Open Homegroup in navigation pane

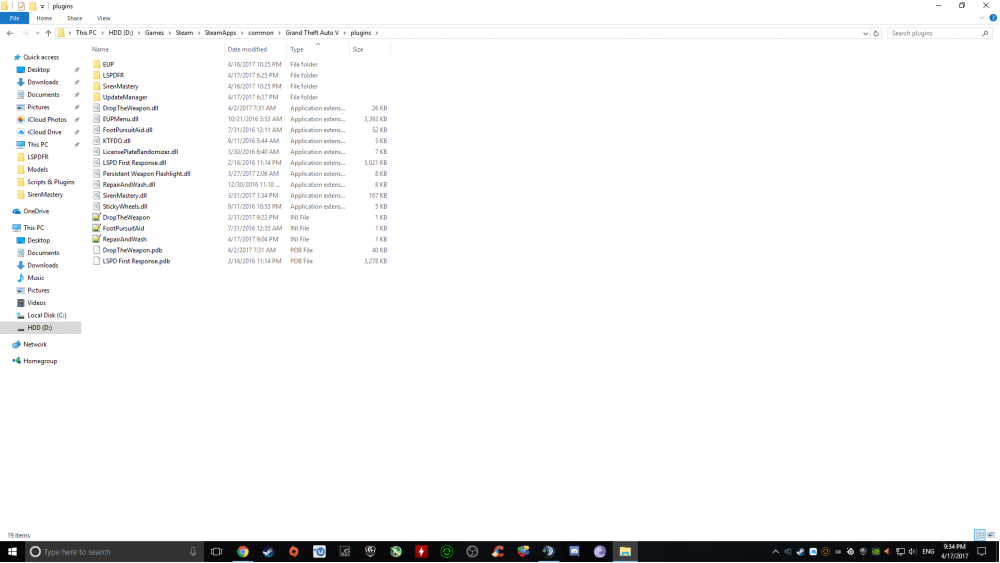coord(40,361)
